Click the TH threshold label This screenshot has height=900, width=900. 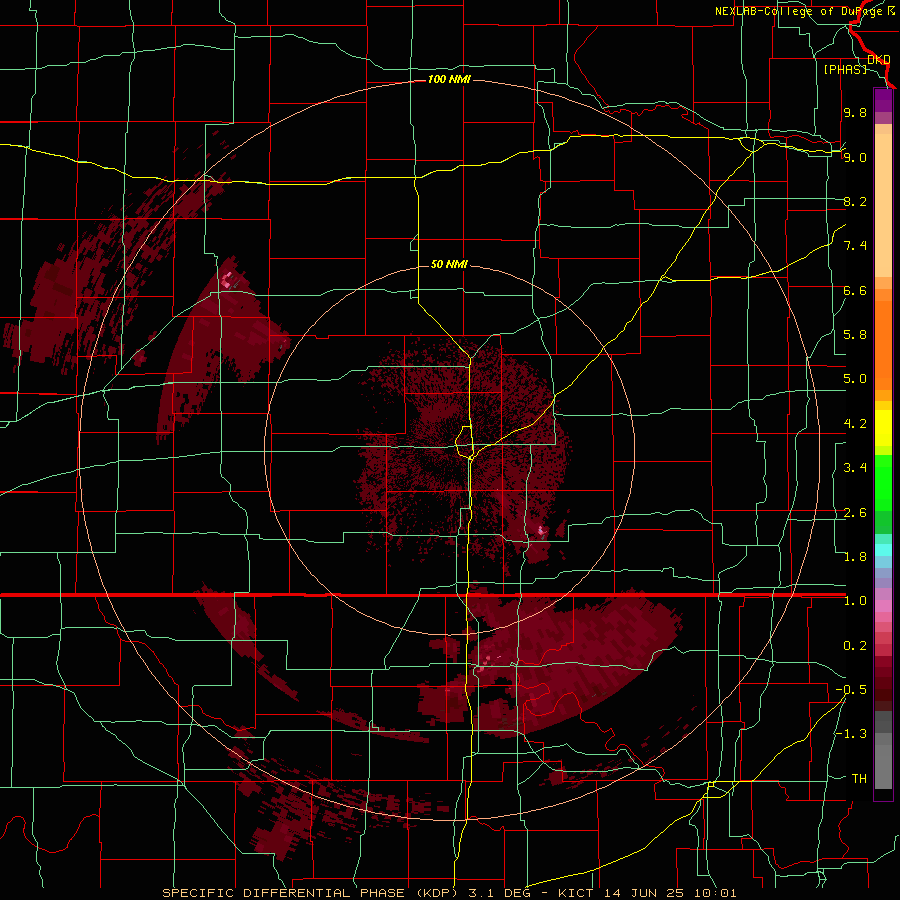click(x=859, y=779)
